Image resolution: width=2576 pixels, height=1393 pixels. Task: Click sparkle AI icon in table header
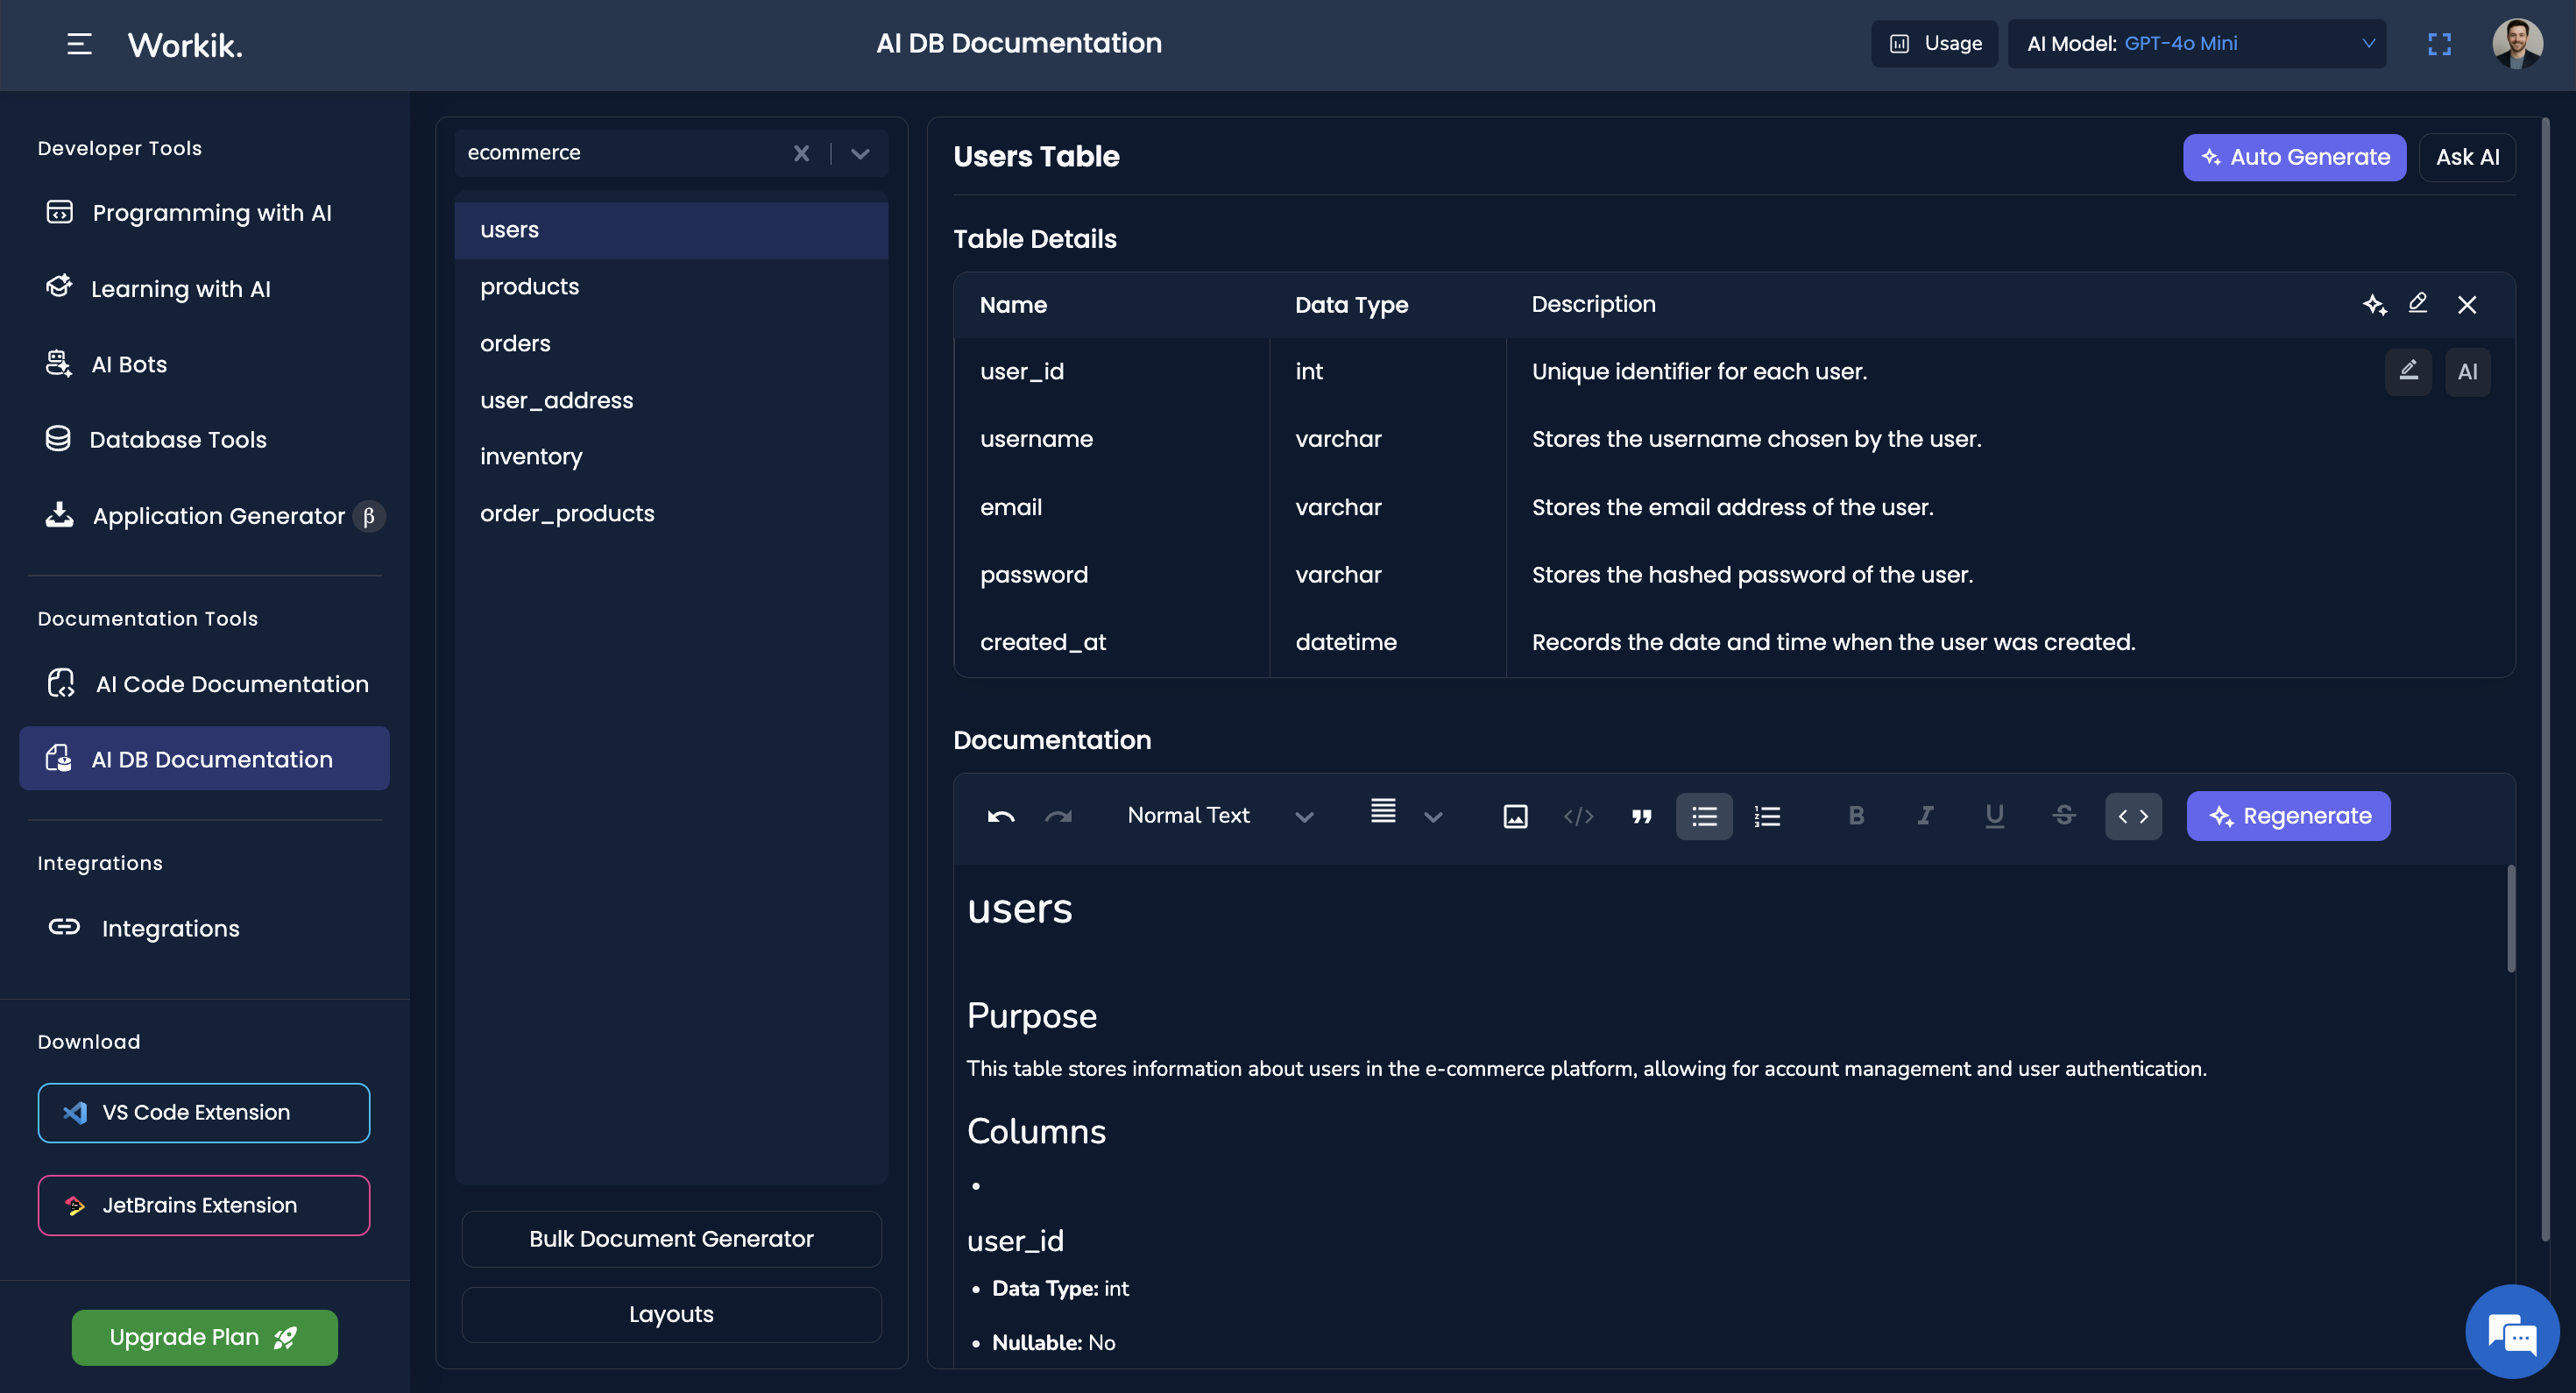click(x=2374, y=304)
